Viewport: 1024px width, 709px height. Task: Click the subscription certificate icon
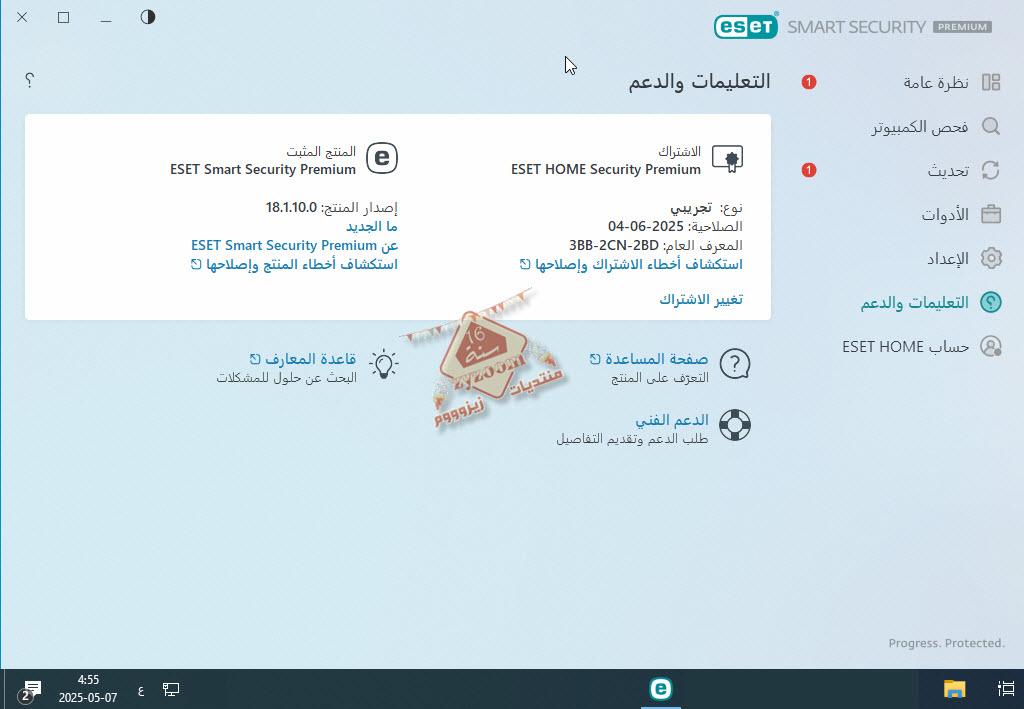point(728,159)
